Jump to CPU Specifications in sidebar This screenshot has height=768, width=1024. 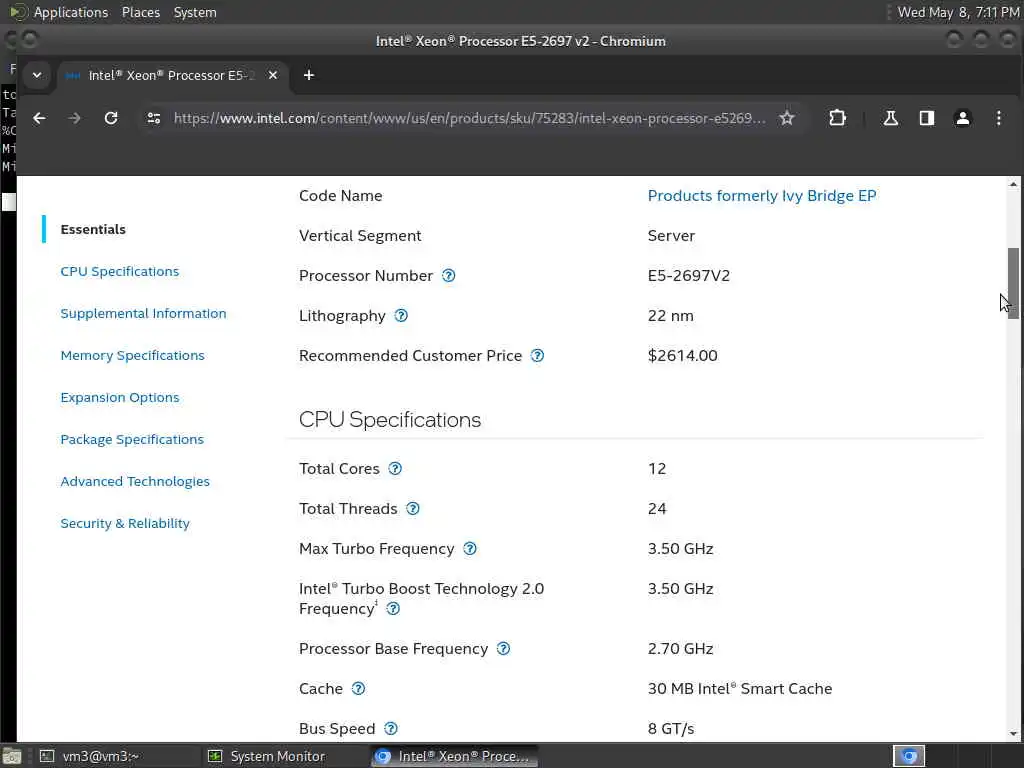pos(120,272)
